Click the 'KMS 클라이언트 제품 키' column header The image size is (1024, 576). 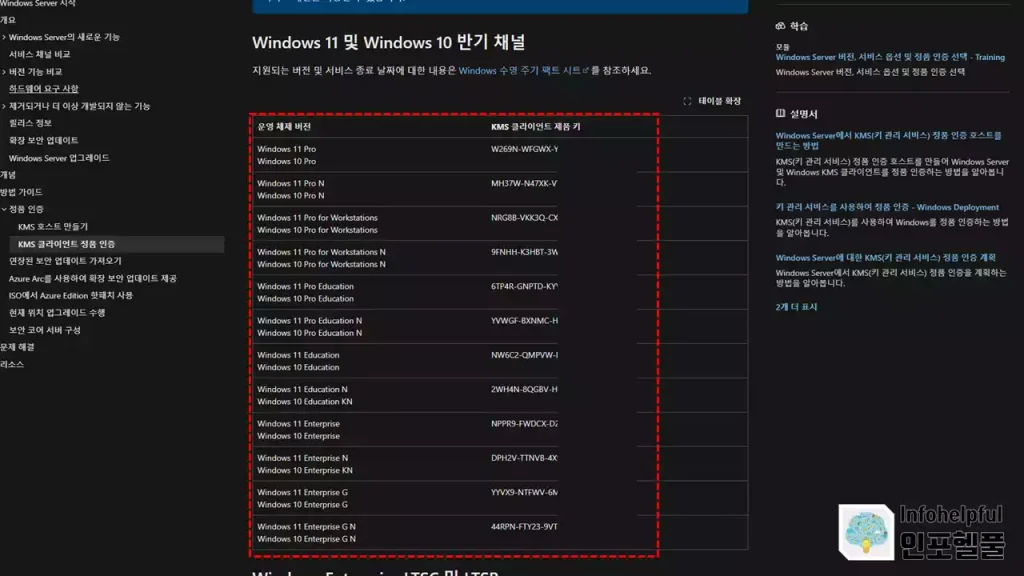click(536, 127)
